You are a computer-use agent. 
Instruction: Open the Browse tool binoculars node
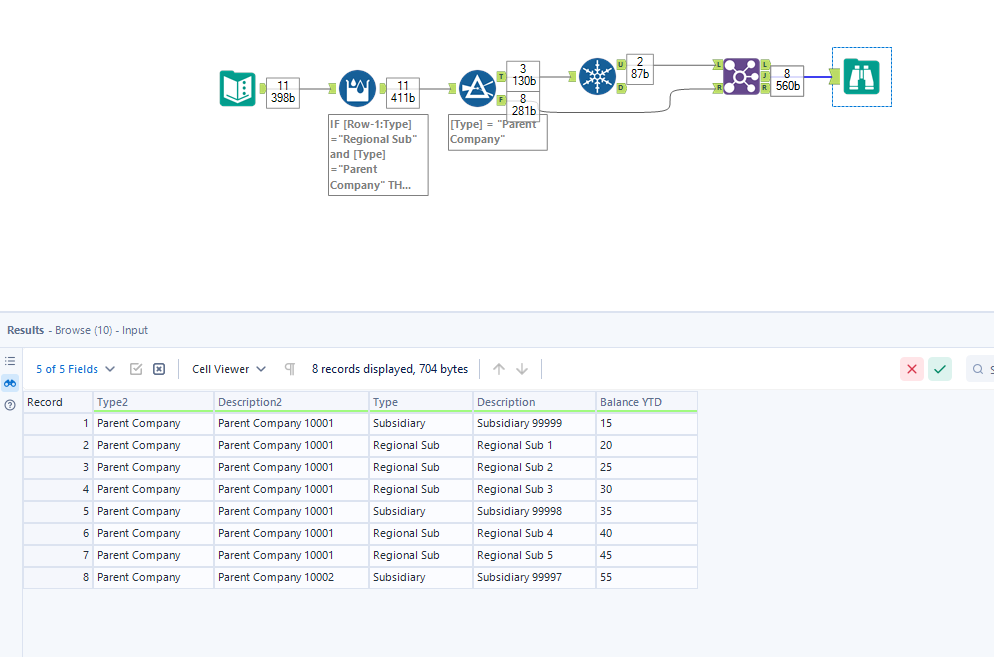pyautogui.click(x=861, y=76)
